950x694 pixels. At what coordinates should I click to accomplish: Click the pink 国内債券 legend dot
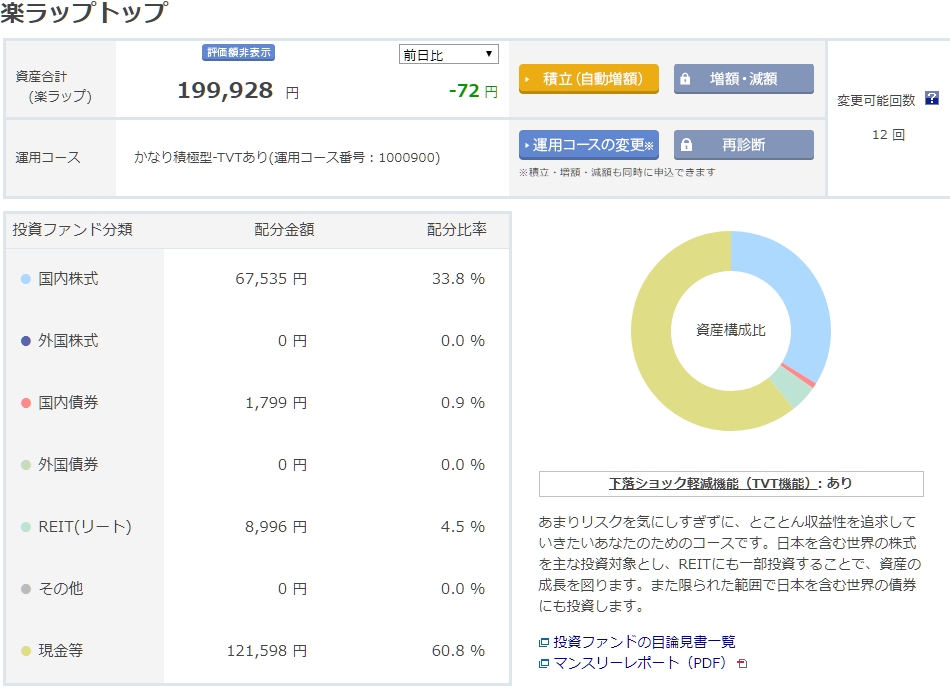26,403
